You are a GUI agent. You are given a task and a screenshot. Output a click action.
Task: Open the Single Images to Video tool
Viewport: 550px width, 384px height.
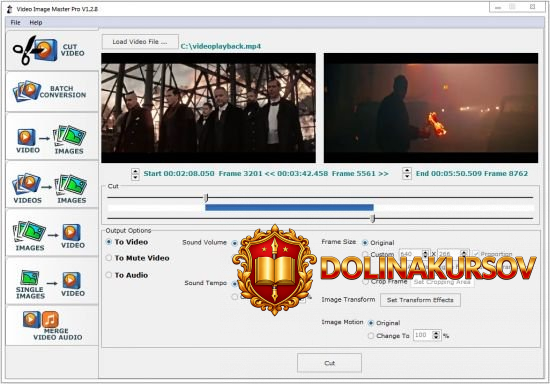coord(52,281)
